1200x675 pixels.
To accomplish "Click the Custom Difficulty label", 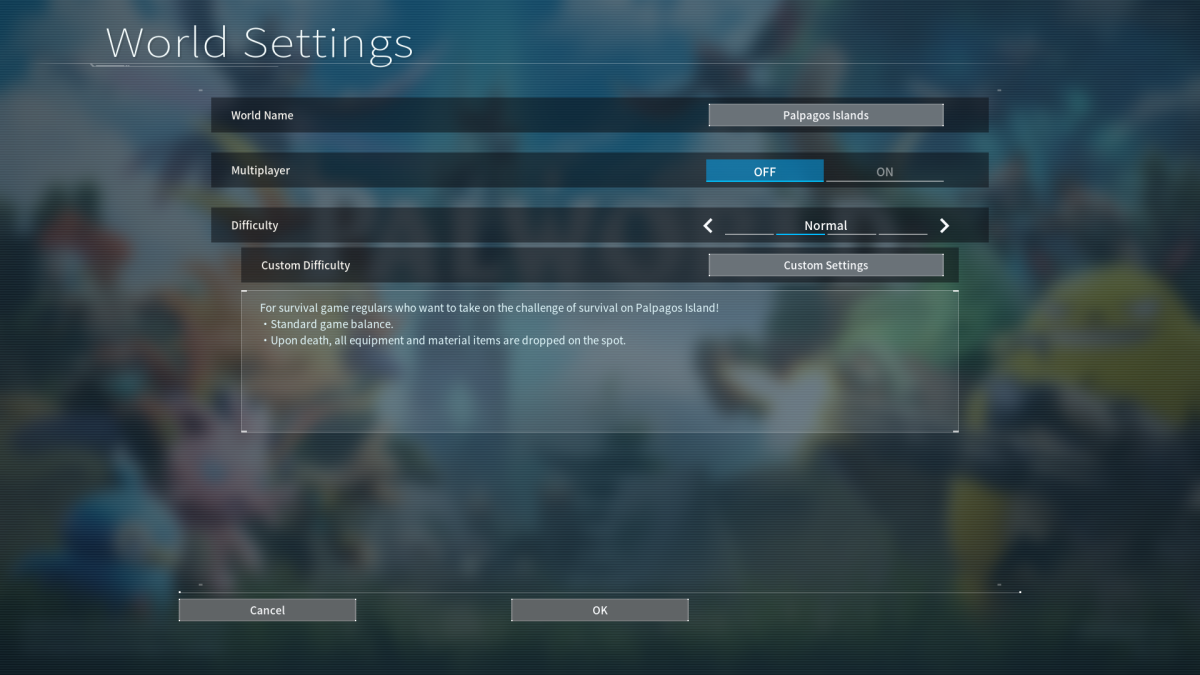I will 305,265.
